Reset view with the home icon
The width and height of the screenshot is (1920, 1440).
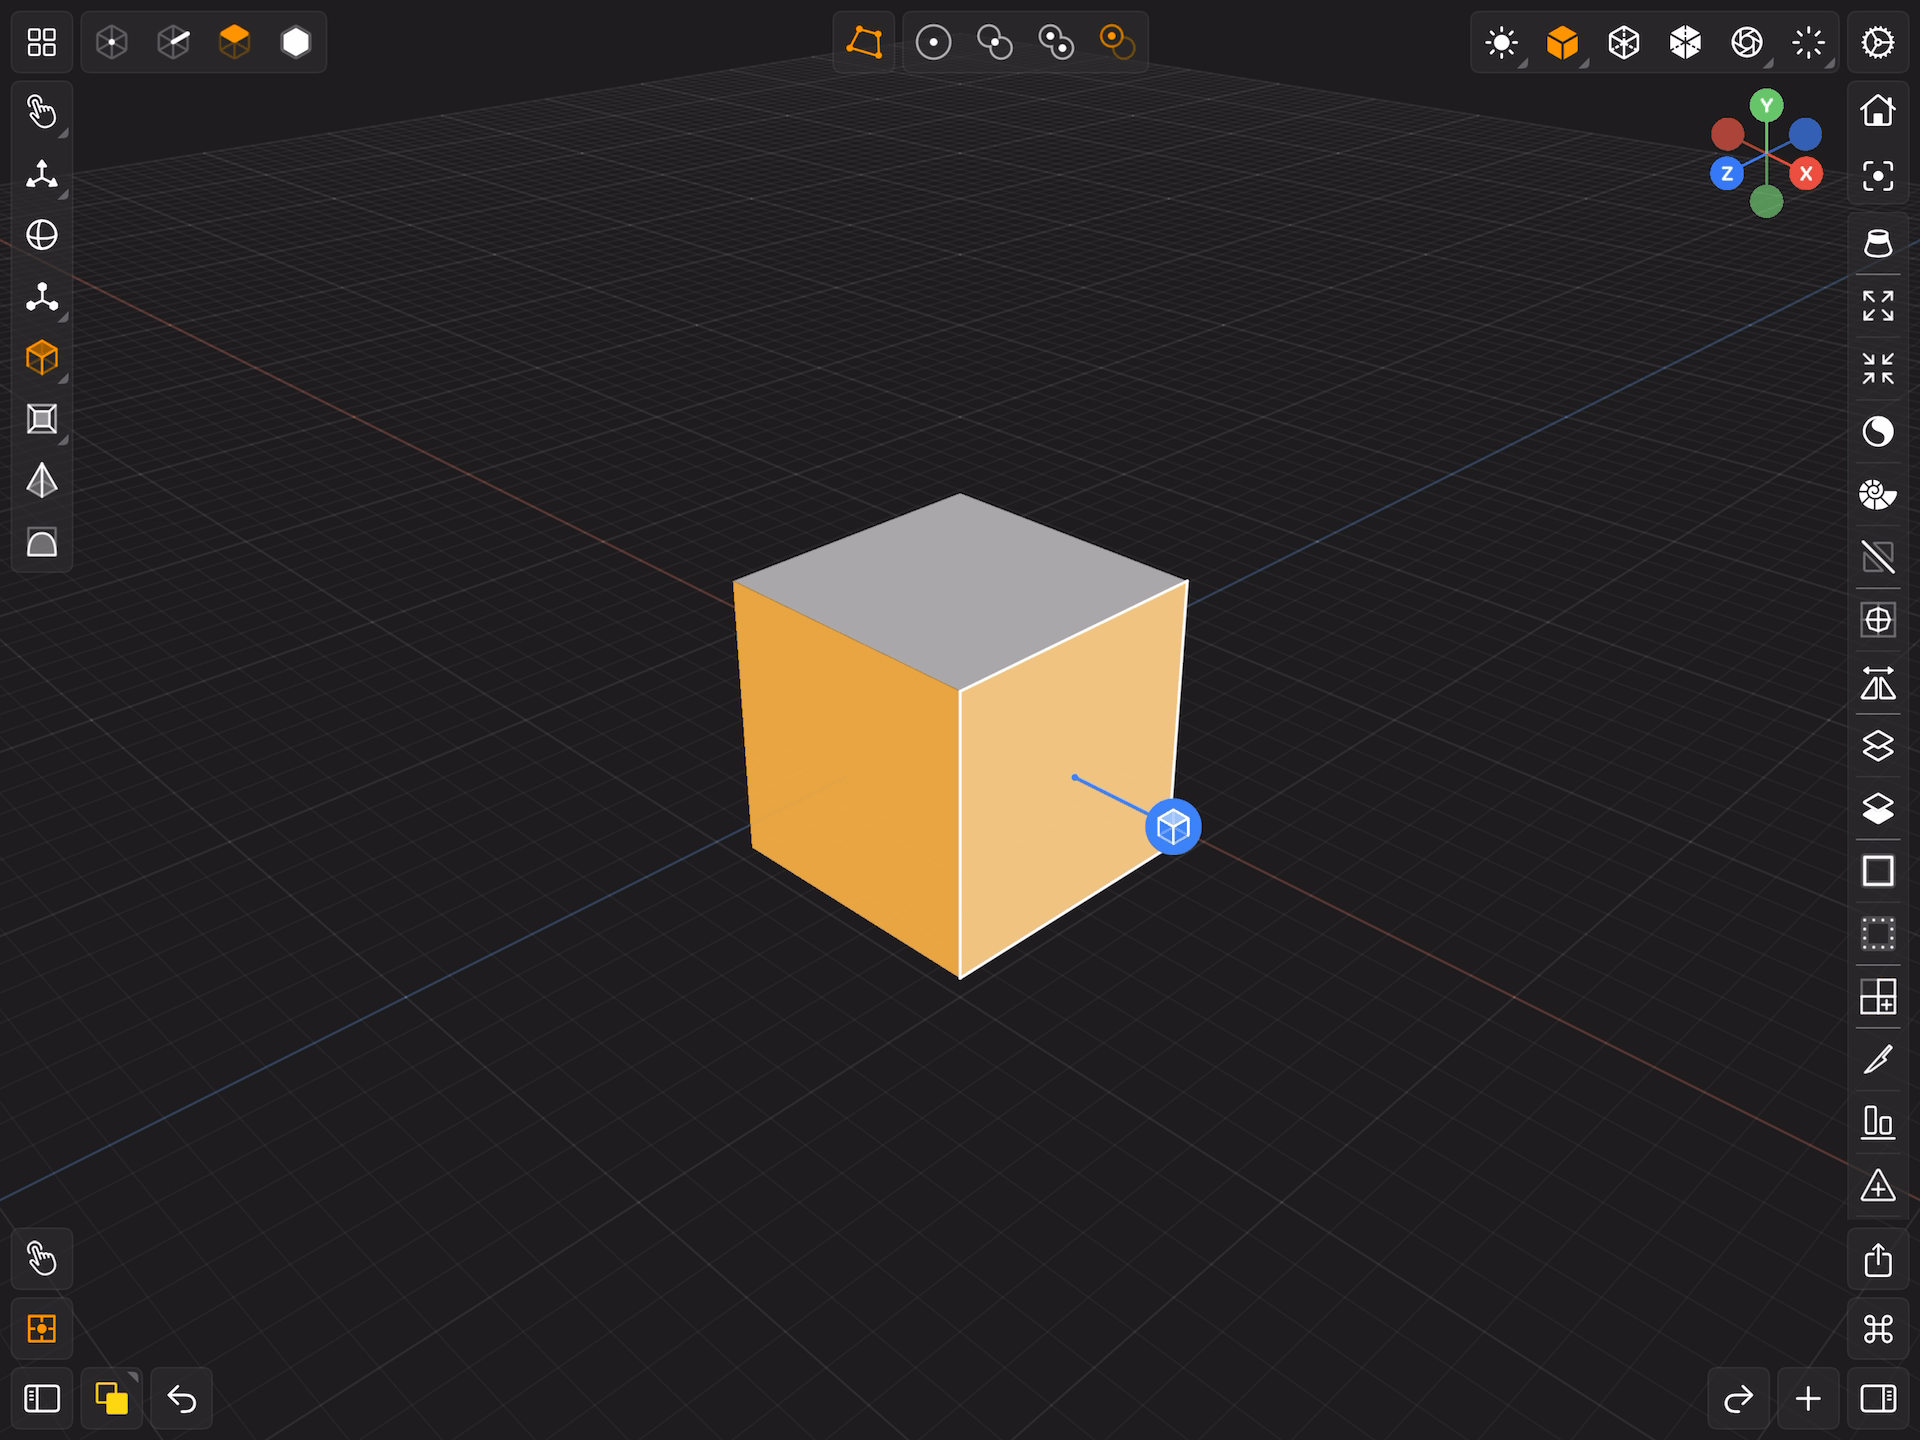(1878, 112)
